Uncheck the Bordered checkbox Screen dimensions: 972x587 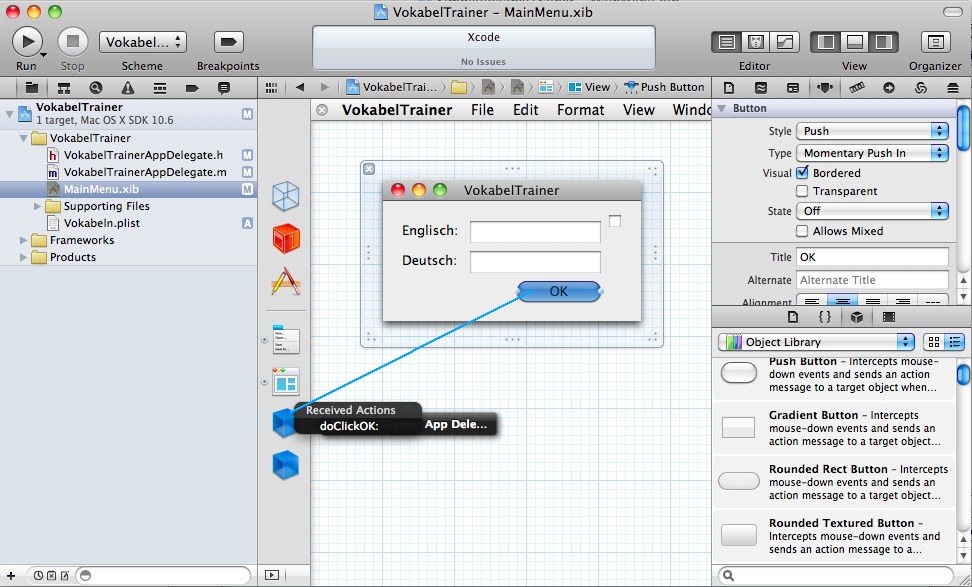[x=802, y=173]
